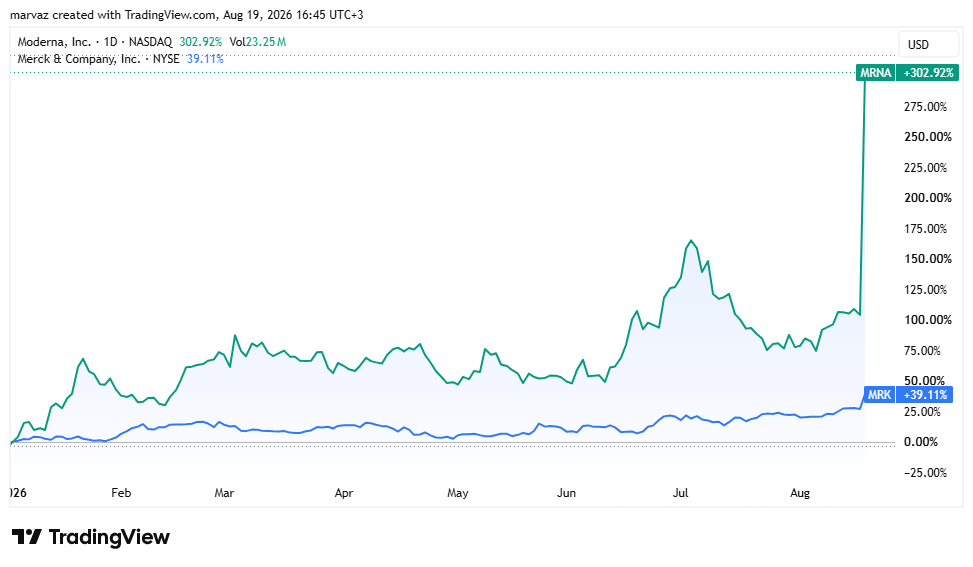Click the 0.00% price axis label
The height and width of the screenshot is (567, 973).
click(x=921, y=442)
